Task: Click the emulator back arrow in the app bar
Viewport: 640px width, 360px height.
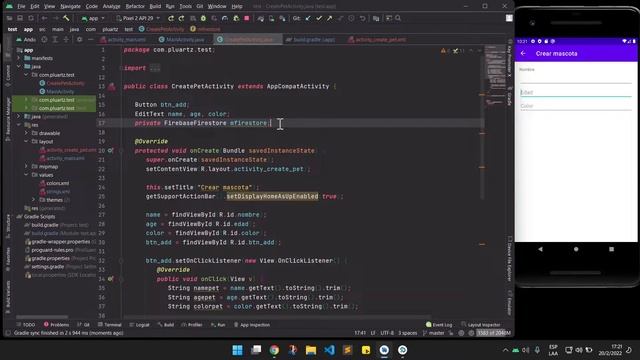Action: pyautogui.click(x=523, y=53)
